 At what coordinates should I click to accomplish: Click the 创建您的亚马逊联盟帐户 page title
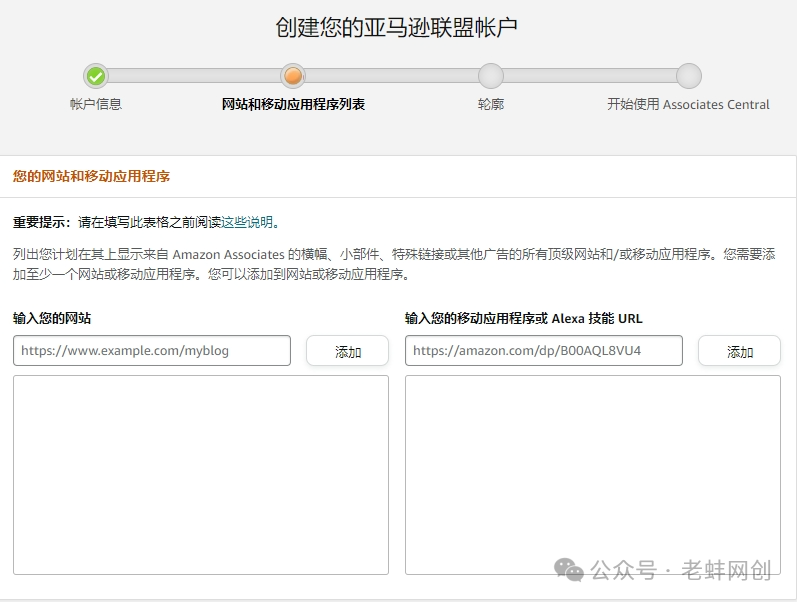coord(396,27)
